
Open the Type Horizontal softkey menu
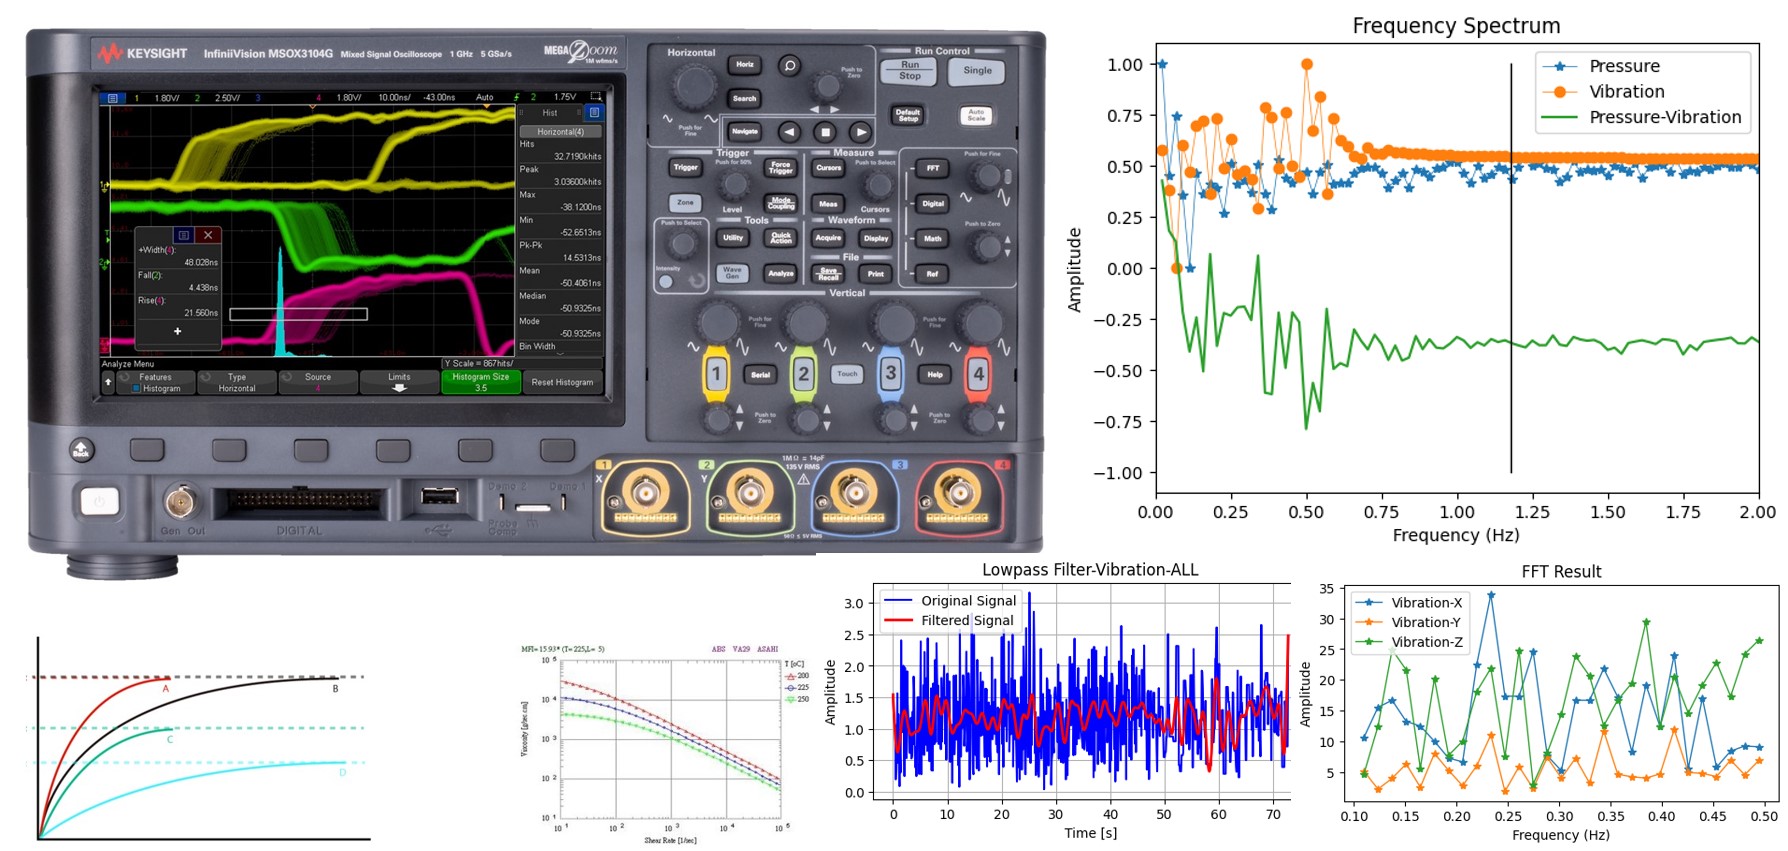pos(237,382)
